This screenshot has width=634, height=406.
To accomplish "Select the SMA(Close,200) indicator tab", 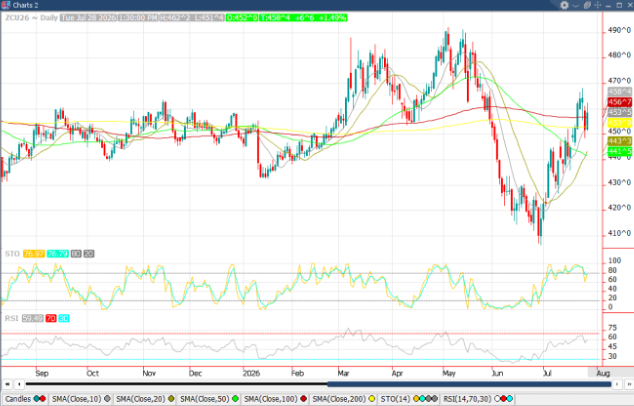I will coord(343,399).
